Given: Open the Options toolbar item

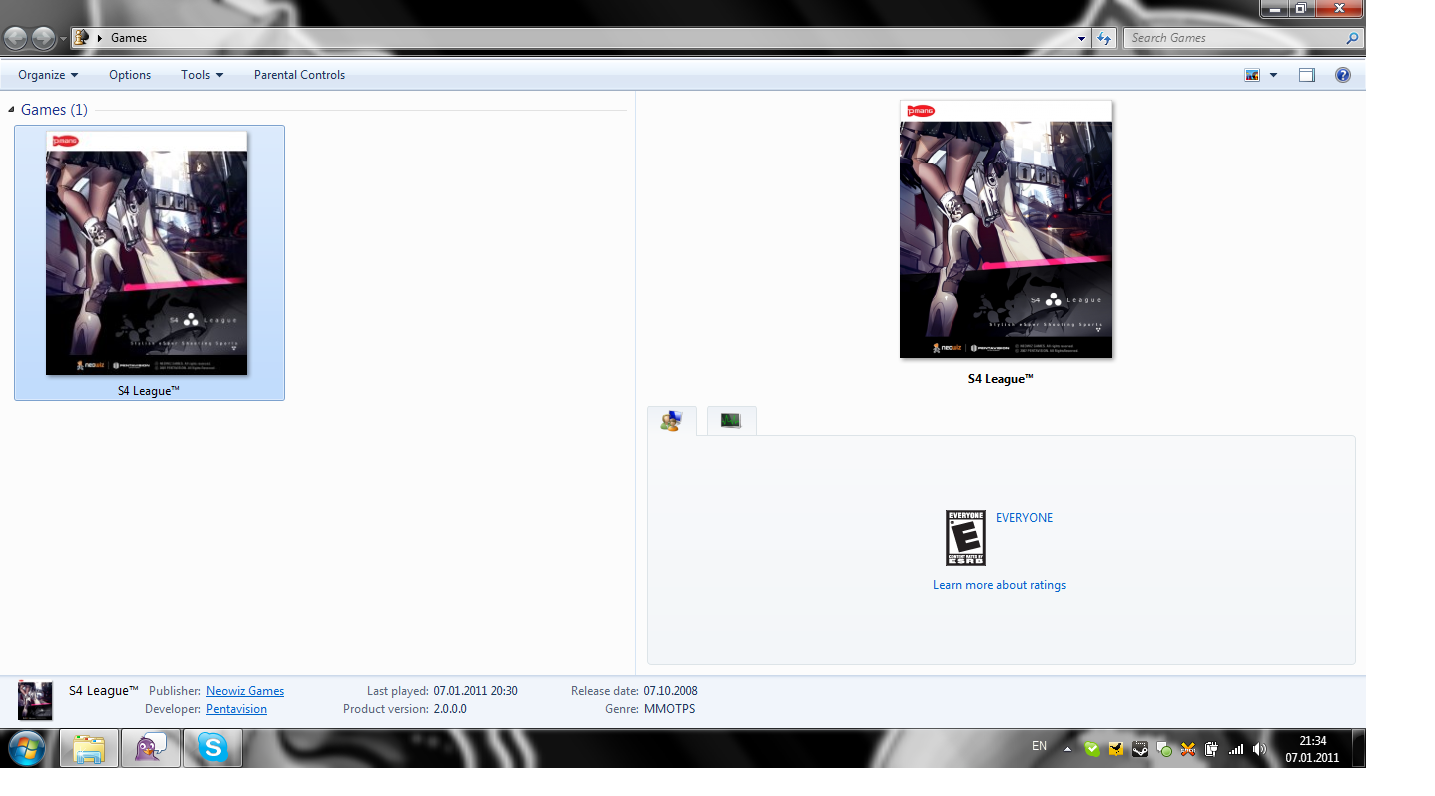Looking at the screenshot, I should click(x=130, y=75).
